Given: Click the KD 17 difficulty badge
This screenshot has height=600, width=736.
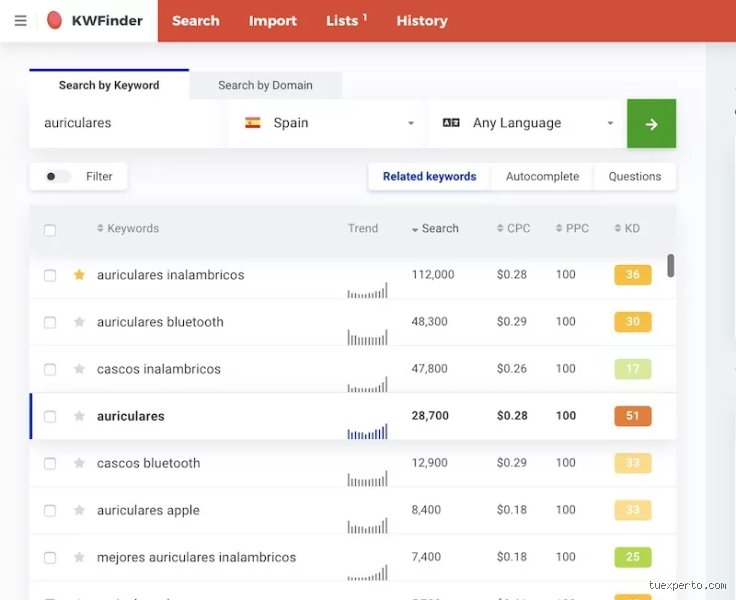Looking at the screenshot, I should 633,369.
